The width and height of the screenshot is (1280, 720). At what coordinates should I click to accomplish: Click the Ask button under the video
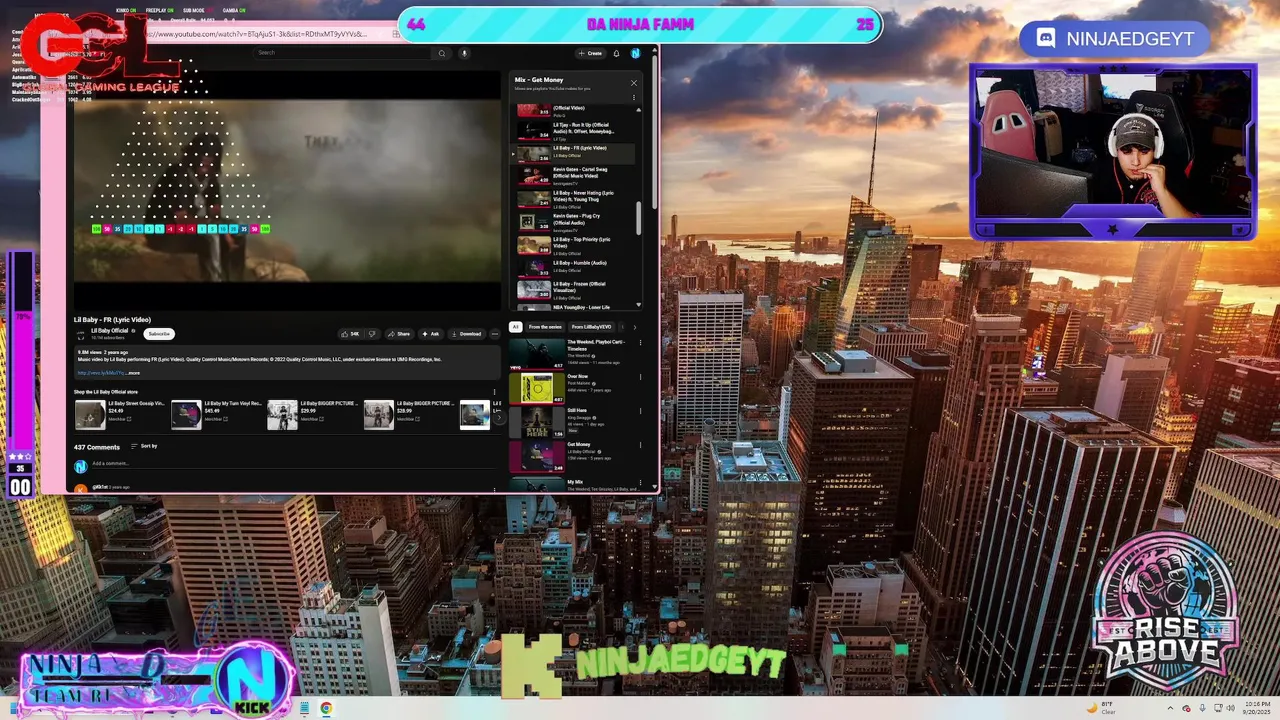point(431,334)
